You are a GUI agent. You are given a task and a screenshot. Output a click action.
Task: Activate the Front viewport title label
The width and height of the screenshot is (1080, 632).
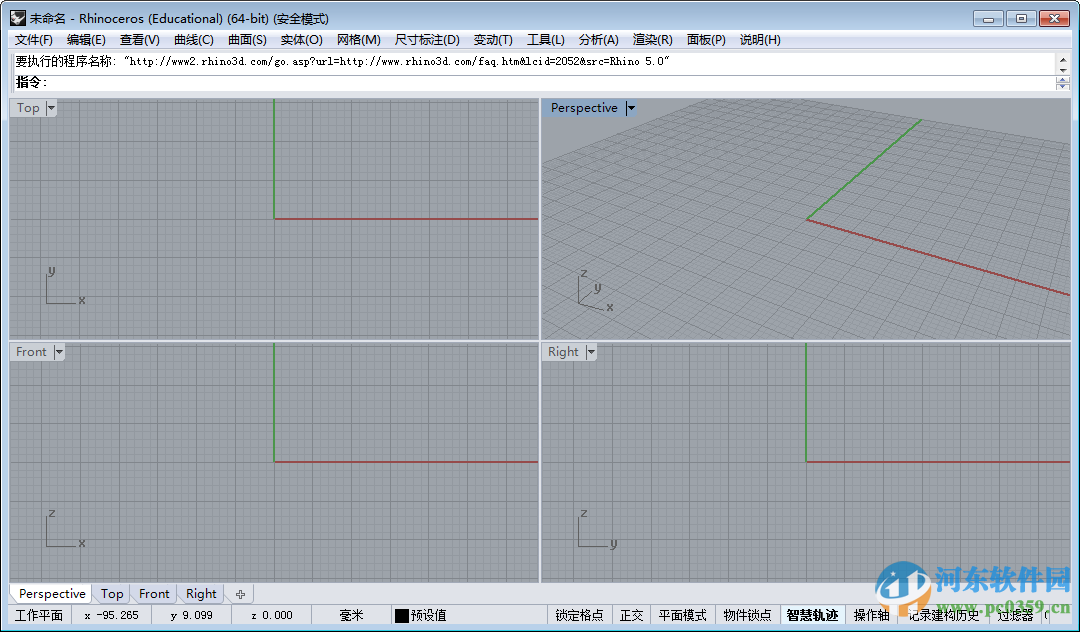pos(31,352)
